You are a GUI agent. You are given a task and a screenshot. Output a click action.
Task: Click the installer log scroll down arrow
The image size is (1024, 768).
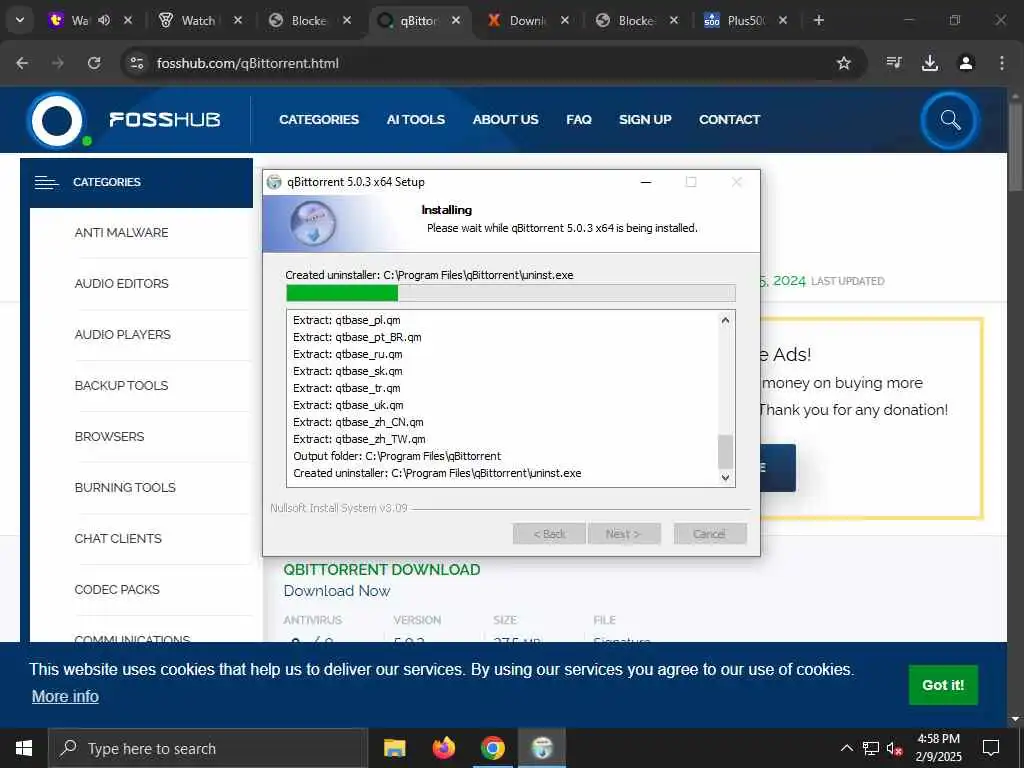click(x=725, y=477)
